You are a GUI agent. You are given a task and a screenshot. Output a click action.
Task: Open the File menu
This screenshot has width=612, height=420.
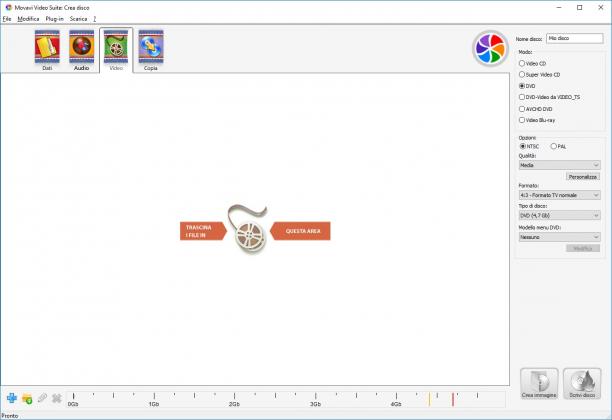(7, 19)
